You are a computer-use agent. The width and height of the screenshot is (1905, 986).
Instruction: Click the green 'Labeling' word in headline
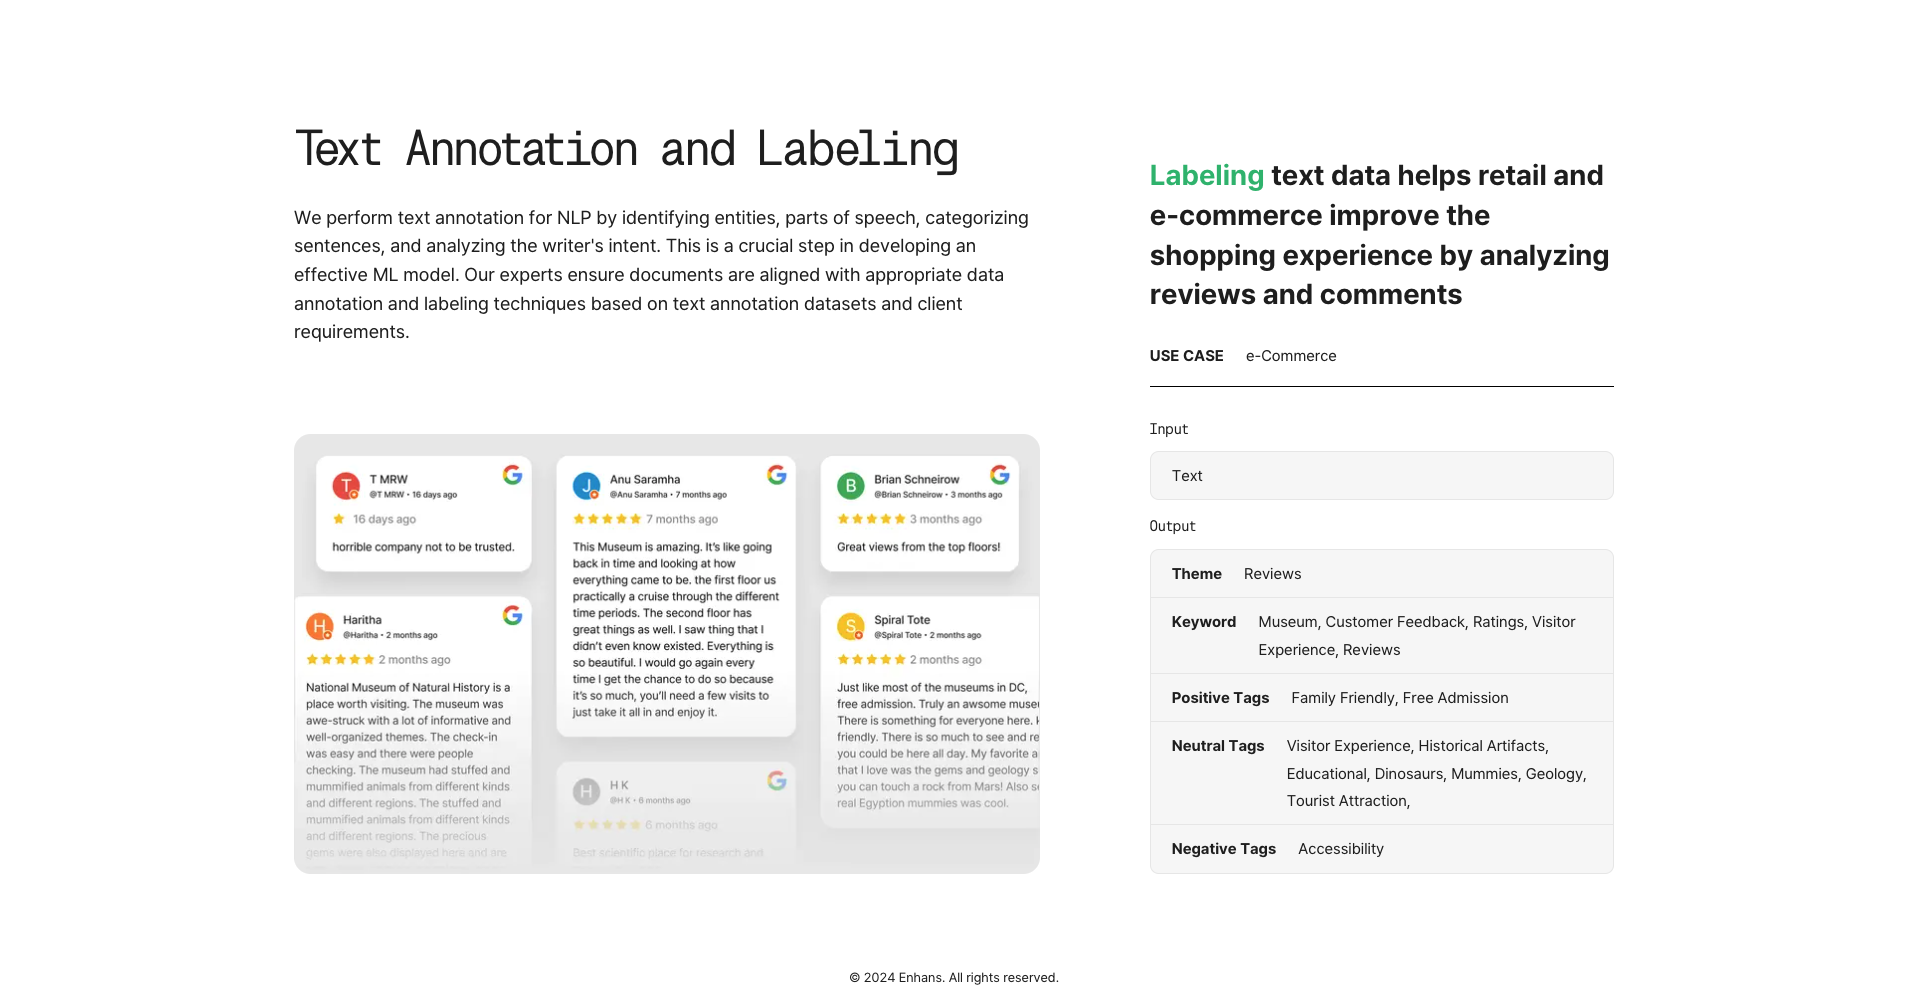tap(1206, 176)
